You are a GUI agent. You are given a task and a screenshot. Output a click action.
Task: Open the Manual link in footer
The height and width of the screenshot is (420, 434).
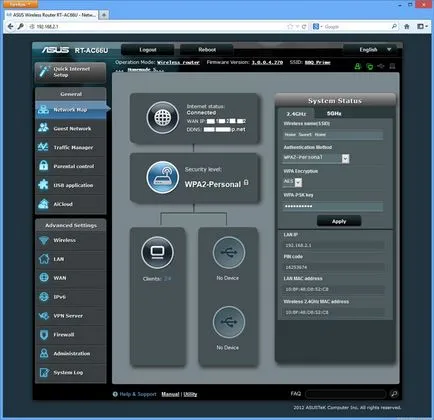(170, 394)
